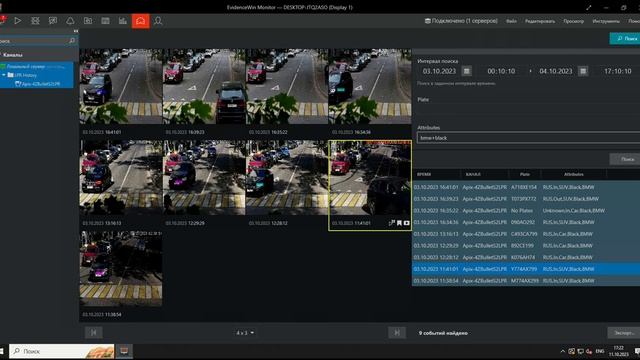640x360 pixels.
Task: Click the ENG language indicator
Action: point(600,351)
